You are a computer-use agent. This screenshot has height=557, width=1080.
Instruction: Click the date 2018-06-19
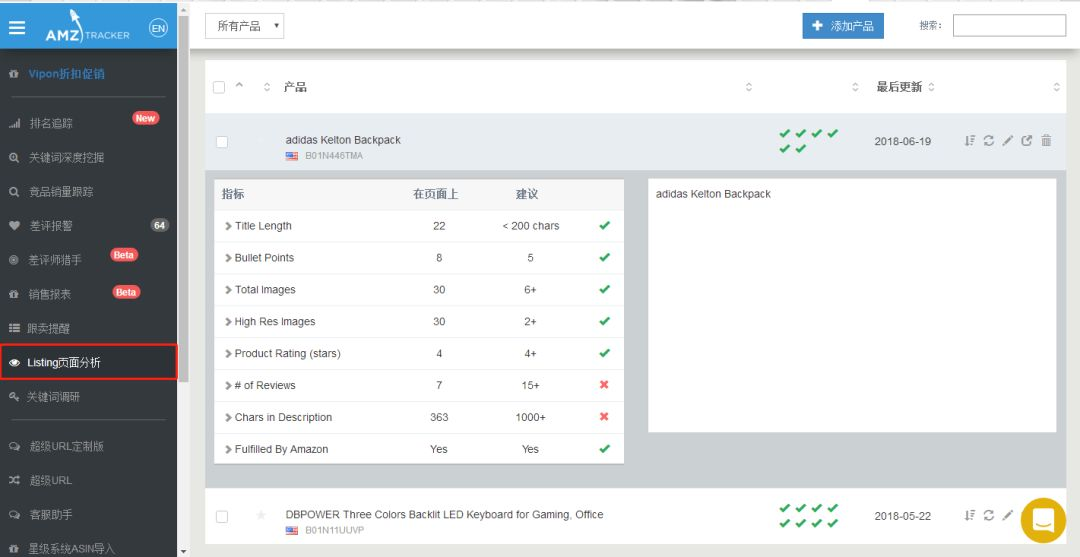(902, 141)
